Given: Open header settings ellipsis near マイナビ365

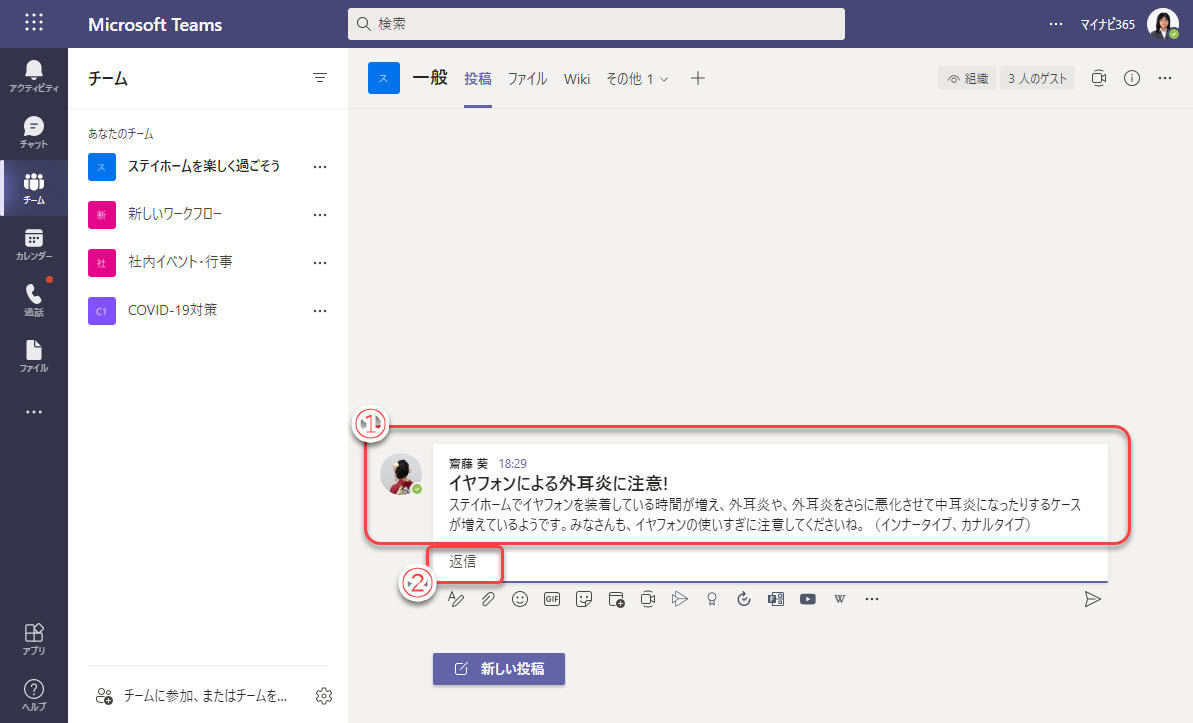Looking at the screenshot, I should 1055,24.
